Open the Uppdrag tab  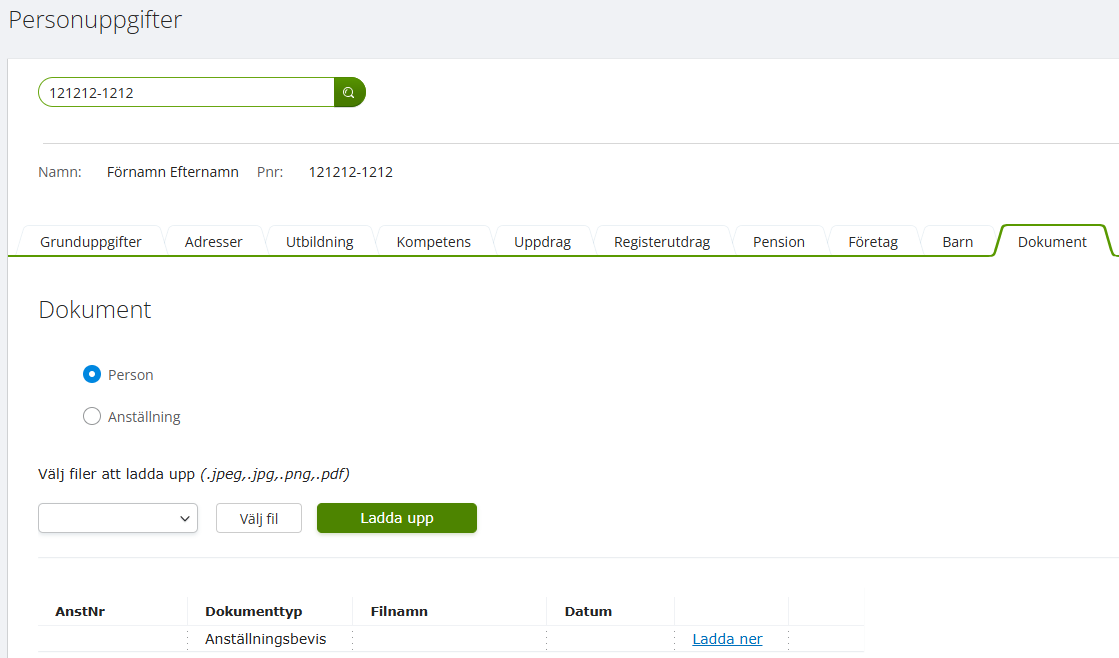click(x=542, y=242)
